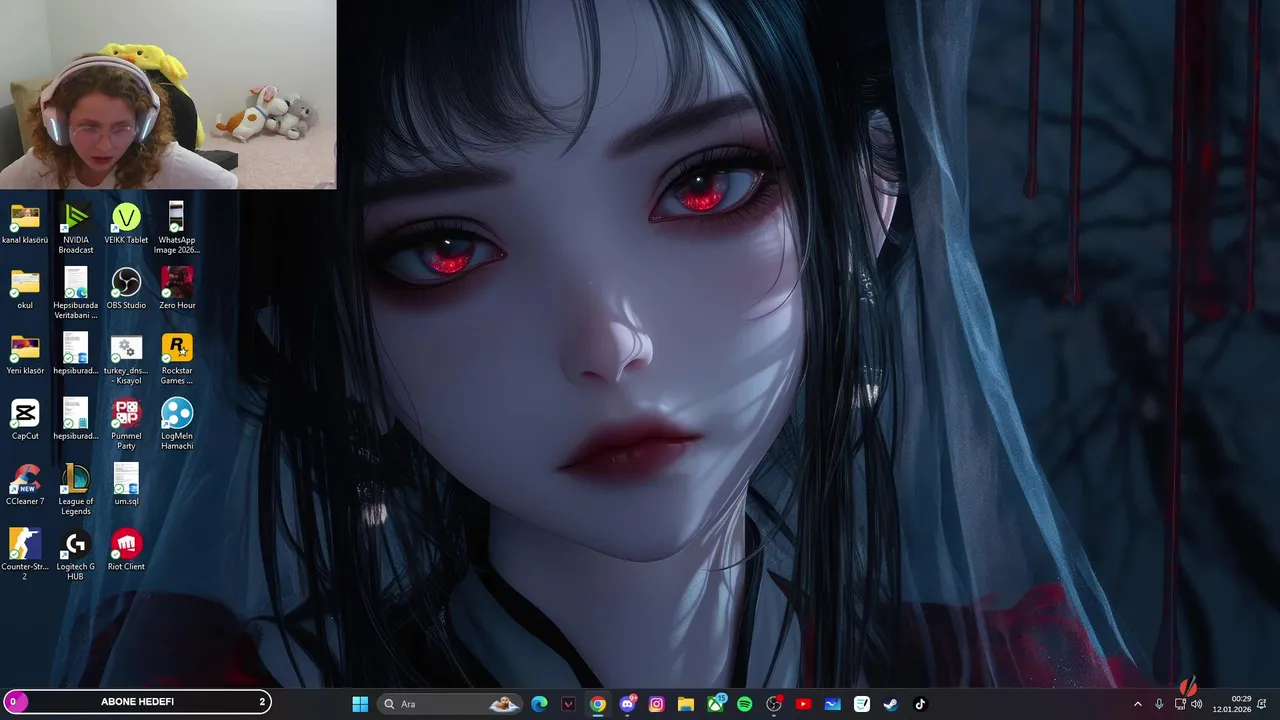Screen dimensions: 1280x720
Task: Open the Yeni klasör folder
Action: point(25,355)
